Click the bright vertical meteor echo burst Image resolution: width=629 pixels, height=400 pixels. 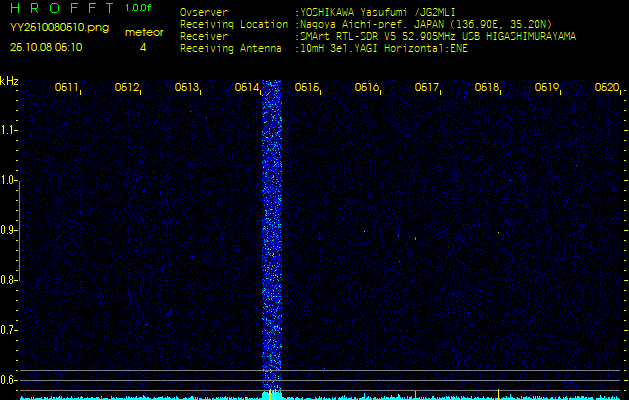tap(271, 240)
